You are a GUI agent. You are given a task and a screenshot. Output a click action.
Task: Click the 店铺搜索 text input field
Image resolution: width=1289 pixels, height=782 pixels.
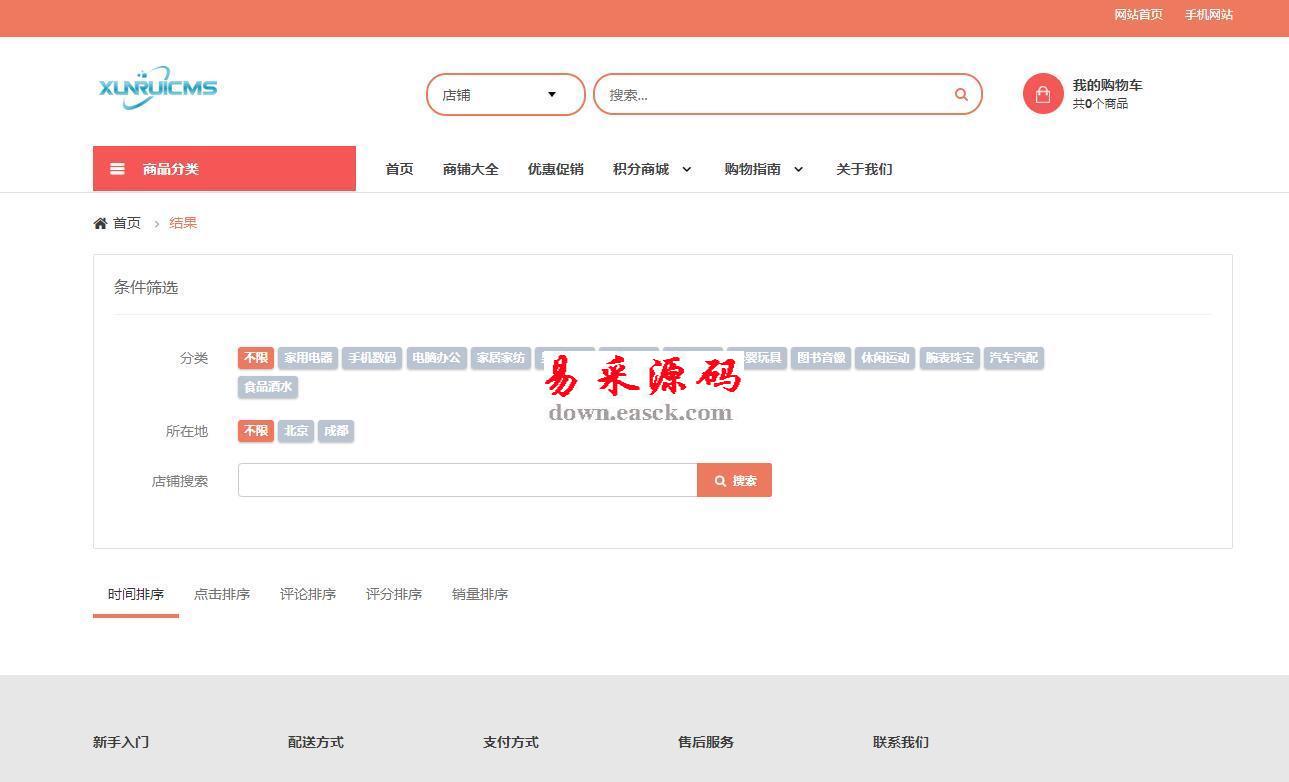coord(467,480)
